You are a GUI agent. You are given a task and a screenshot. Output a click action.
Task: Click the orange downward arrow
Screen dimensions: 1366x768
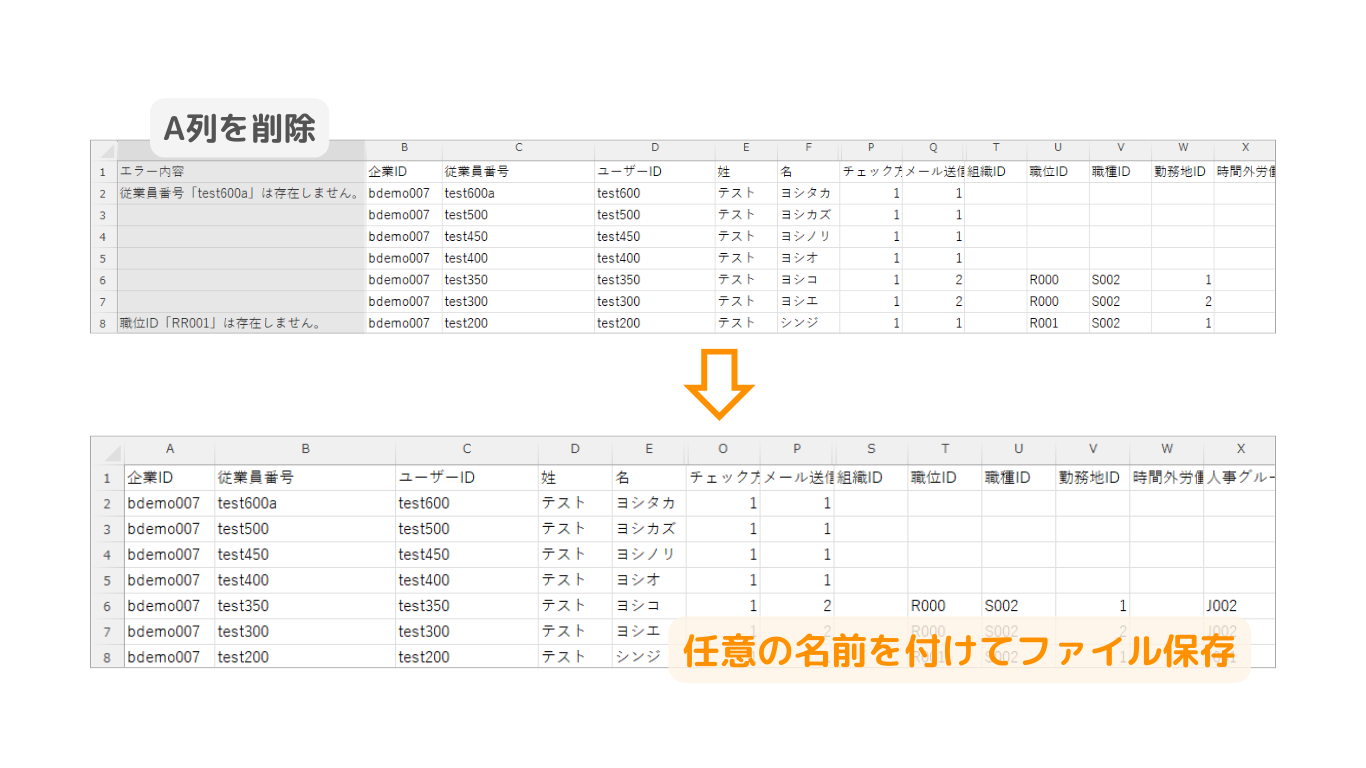point(717,384)
